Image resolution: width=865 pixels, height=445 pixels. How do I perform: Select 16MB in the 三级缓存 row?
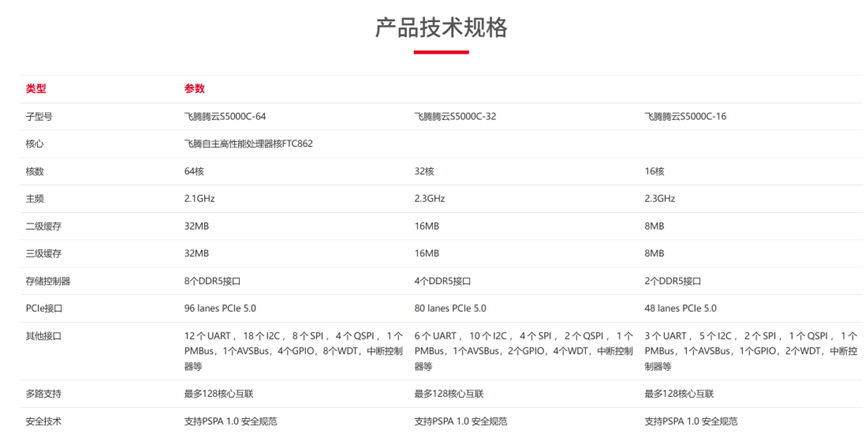(427, 254)
